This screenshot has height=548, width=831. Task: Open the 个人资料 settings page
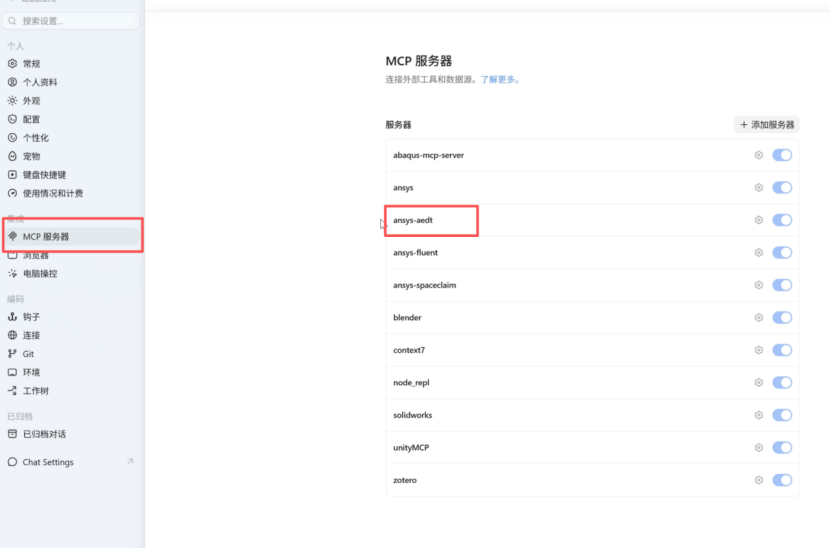pyautogui.click(x=71, y=82)
